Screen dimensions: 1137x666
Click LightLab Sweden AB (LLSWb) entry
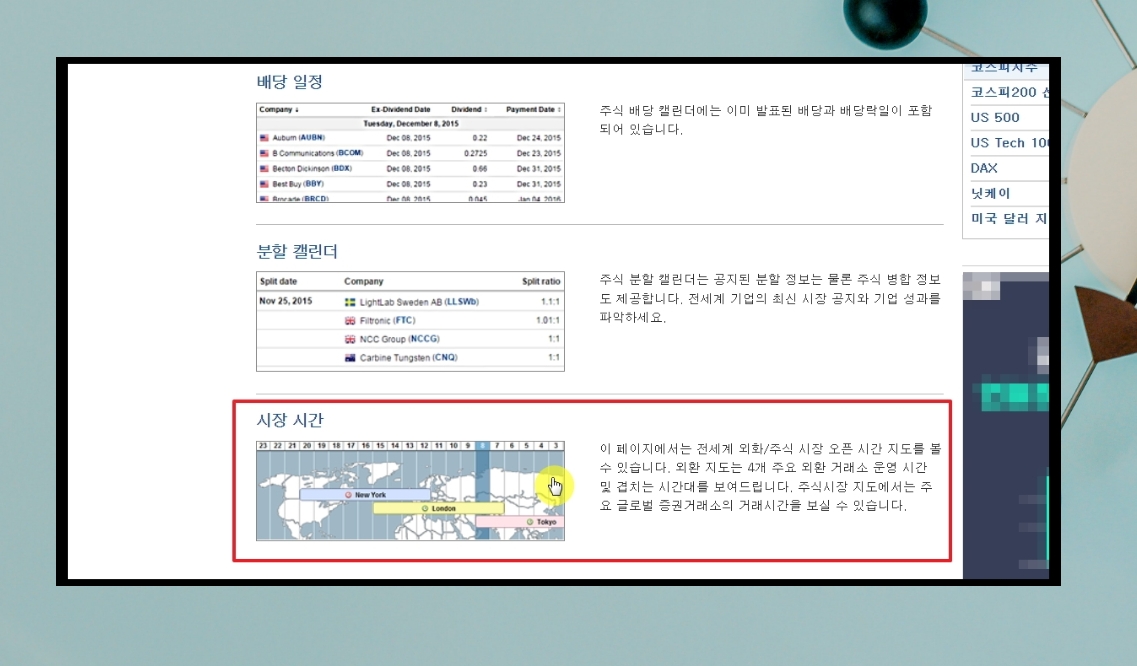[419, 302]
